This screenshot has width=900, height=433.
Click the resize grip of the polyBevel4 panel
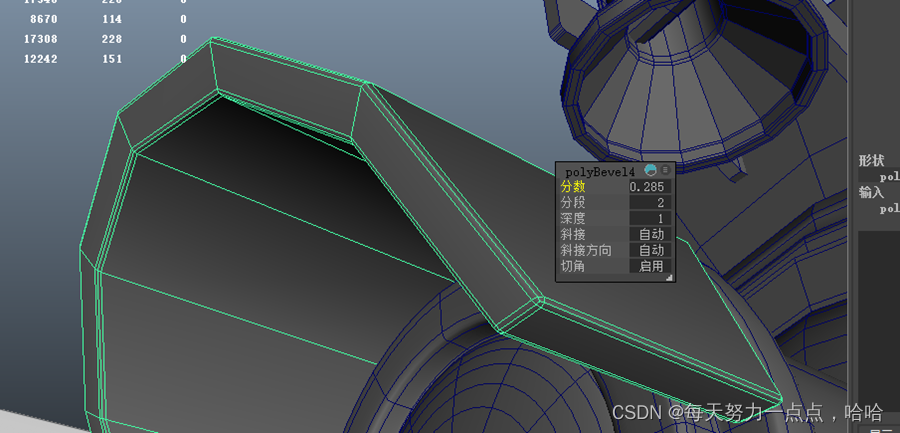click(x=669, y=278)
